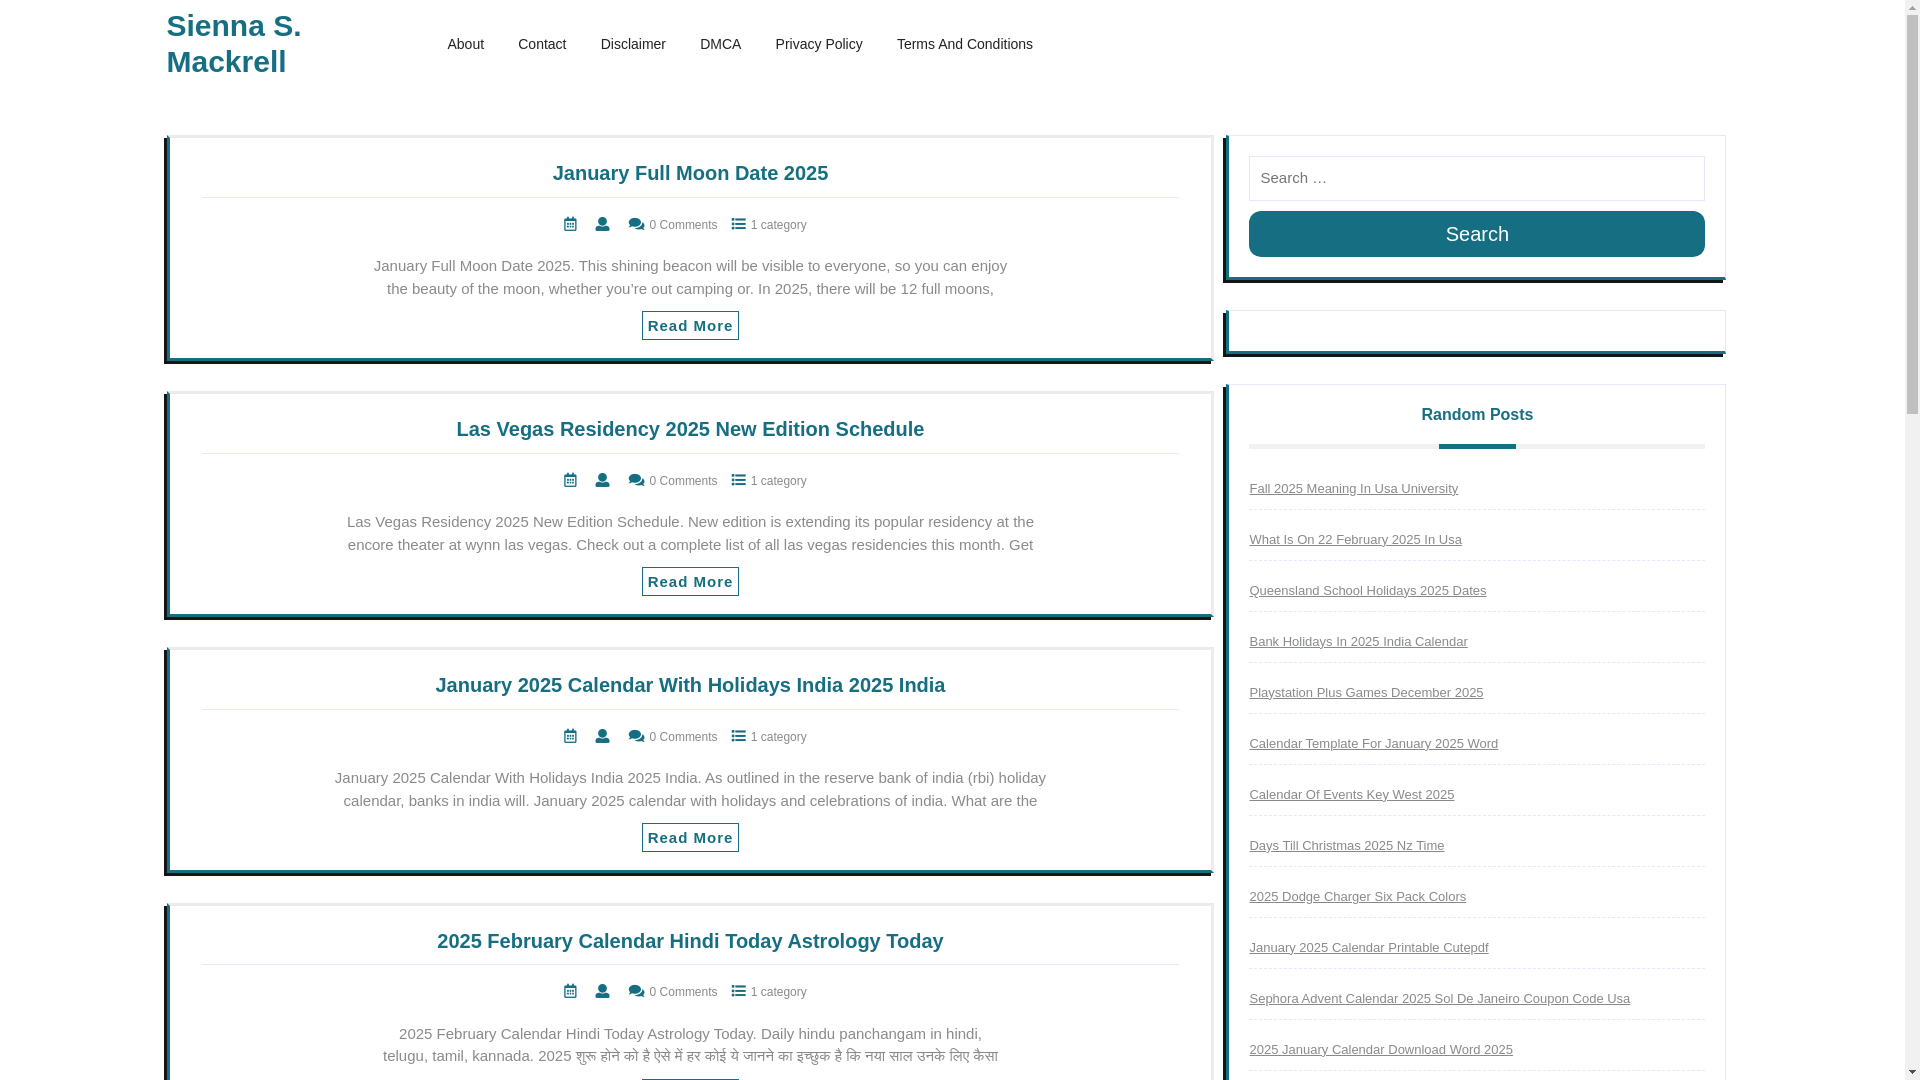View the Privacy Policy page
1920x1080 pixels.
point(819,44)
